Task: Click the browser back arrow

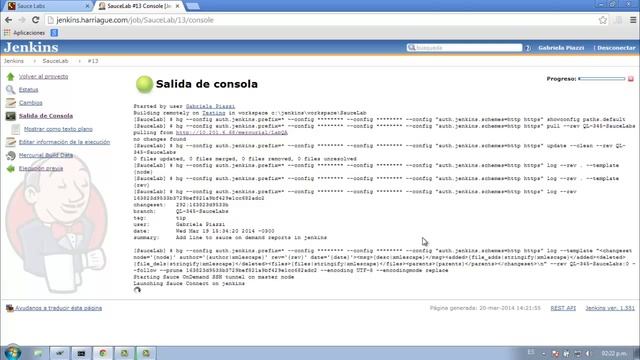Action: (x=9, y=20)
